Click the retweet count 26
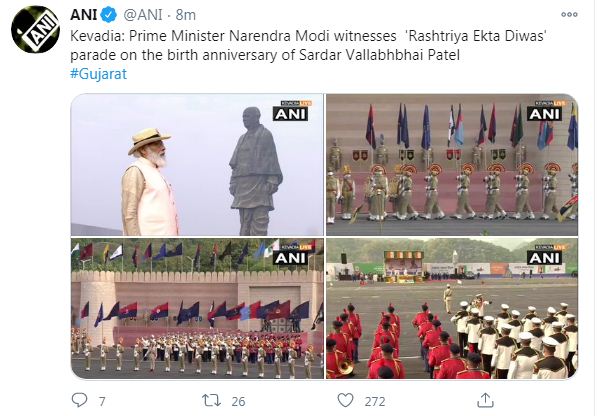 coord(238,401)
